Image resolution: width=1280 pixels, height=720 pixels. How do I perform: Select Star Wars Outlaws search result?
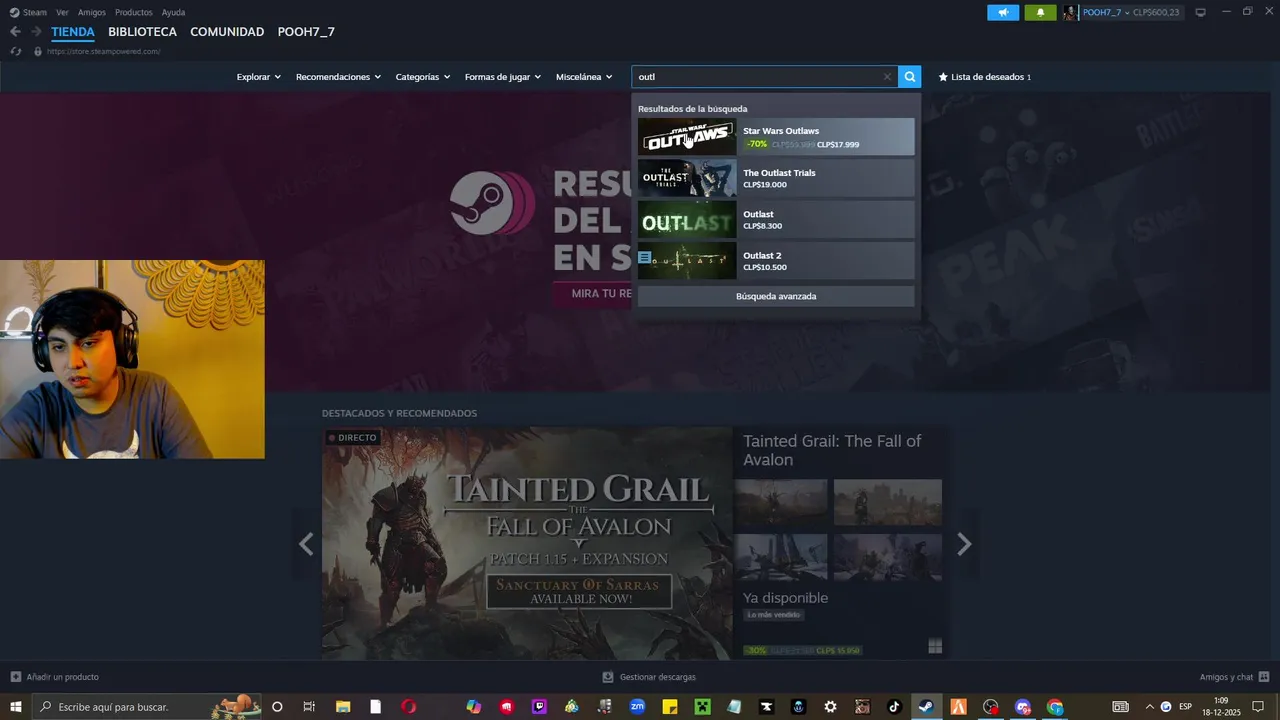[776, 137]
